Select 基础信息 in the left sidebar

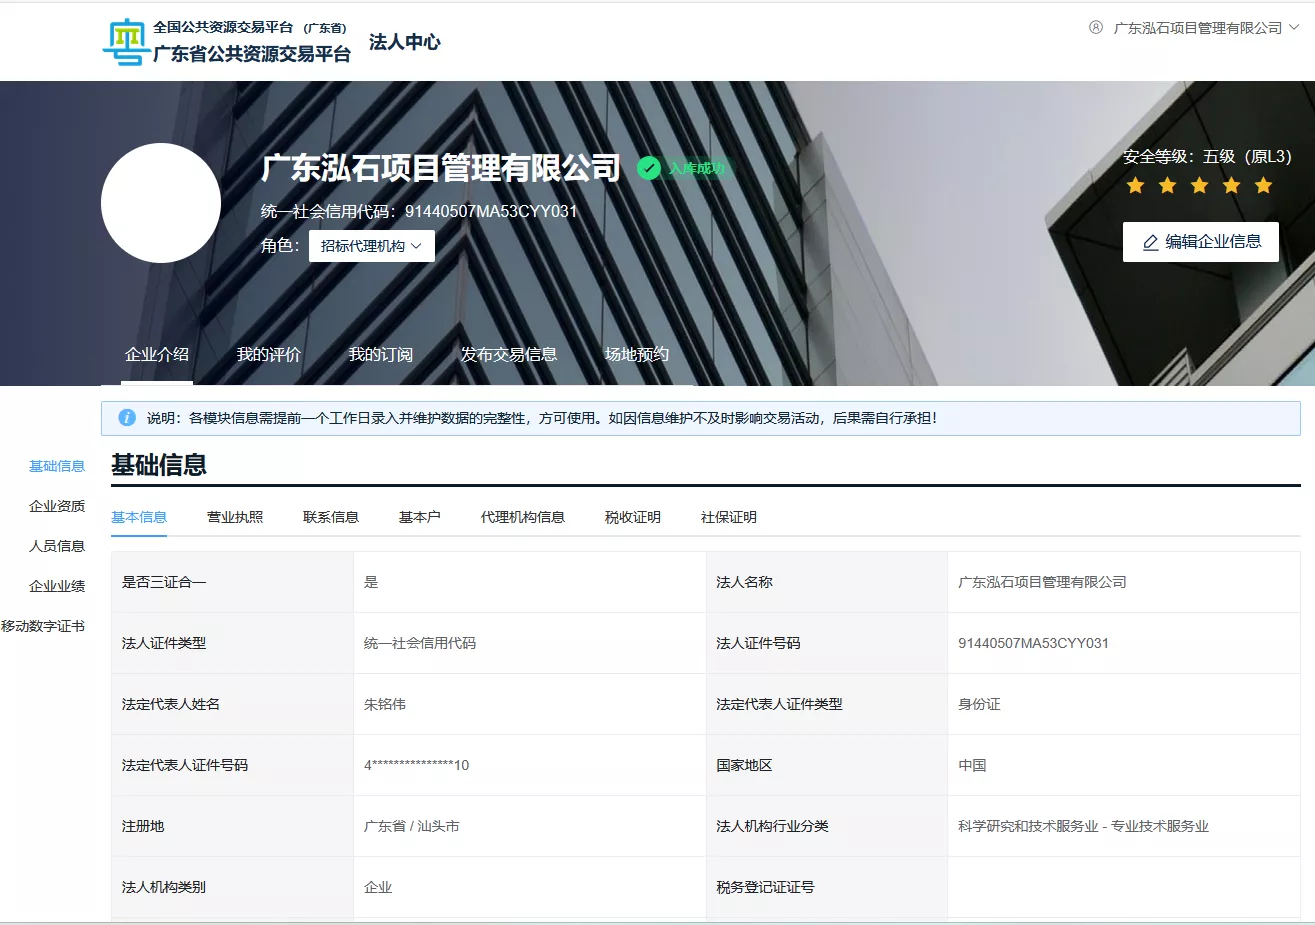click(x=57, y=466)
